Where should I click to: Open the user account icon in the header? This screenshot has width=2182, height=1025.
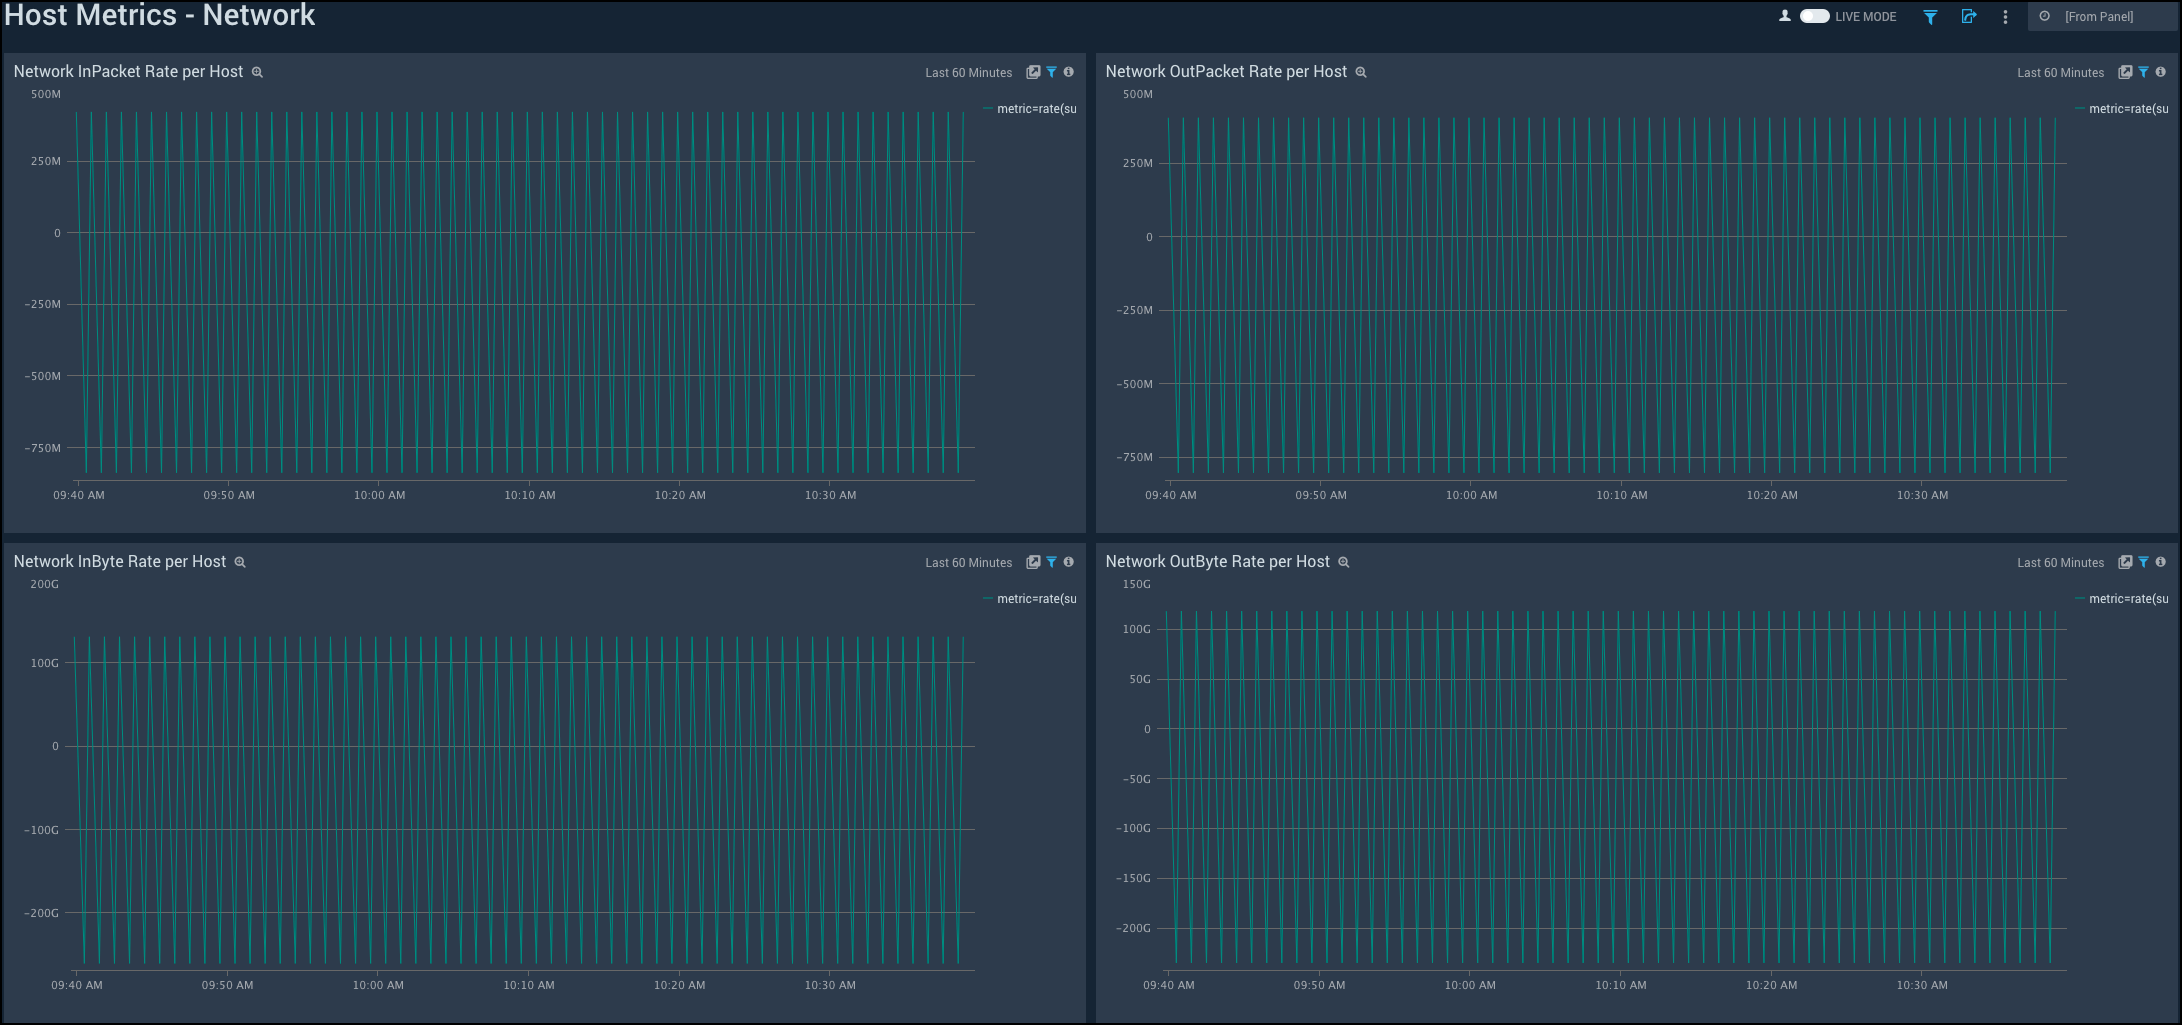[1784, 16]
